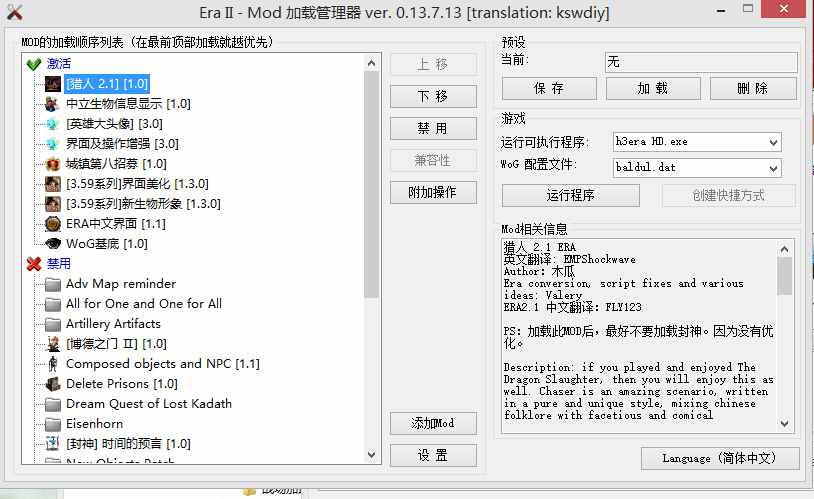Click 保存 to save preset
The image size is (814, 499).
coord(549,88)
